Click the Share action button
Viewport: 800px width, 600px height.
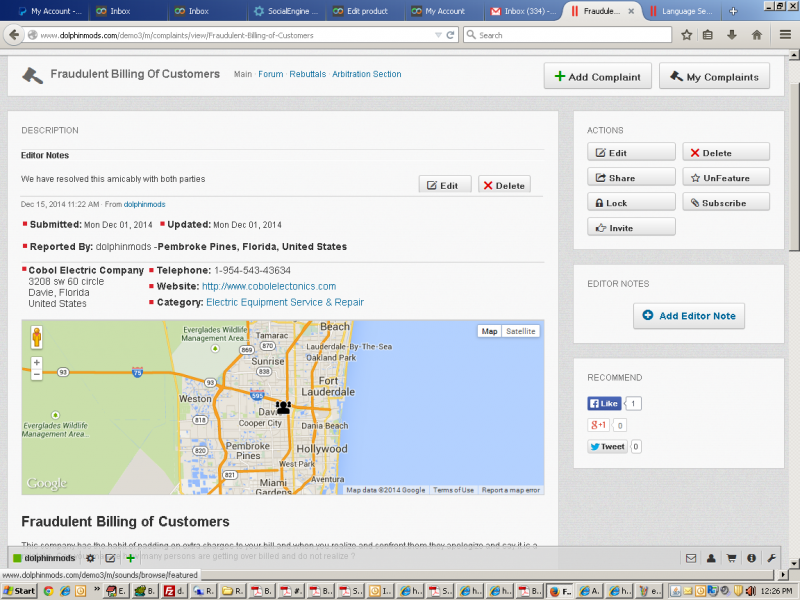(631, 178)
